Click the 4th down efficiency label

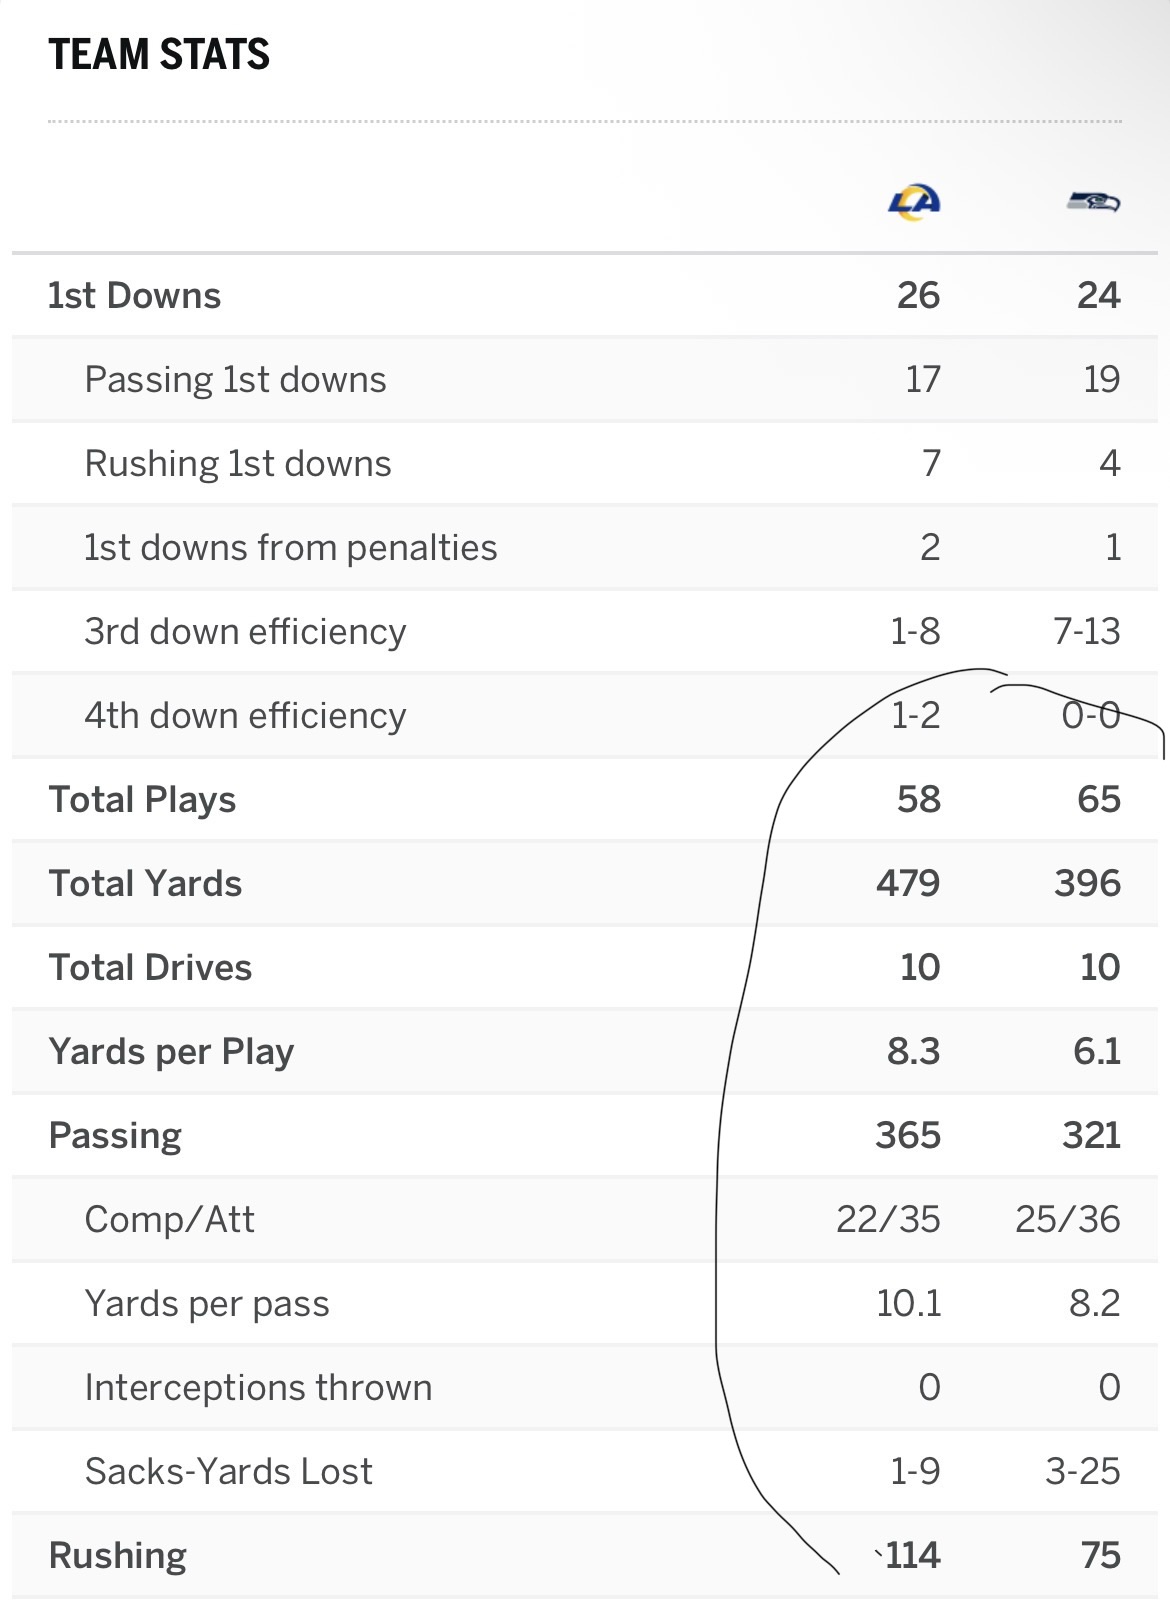point(245,716)
